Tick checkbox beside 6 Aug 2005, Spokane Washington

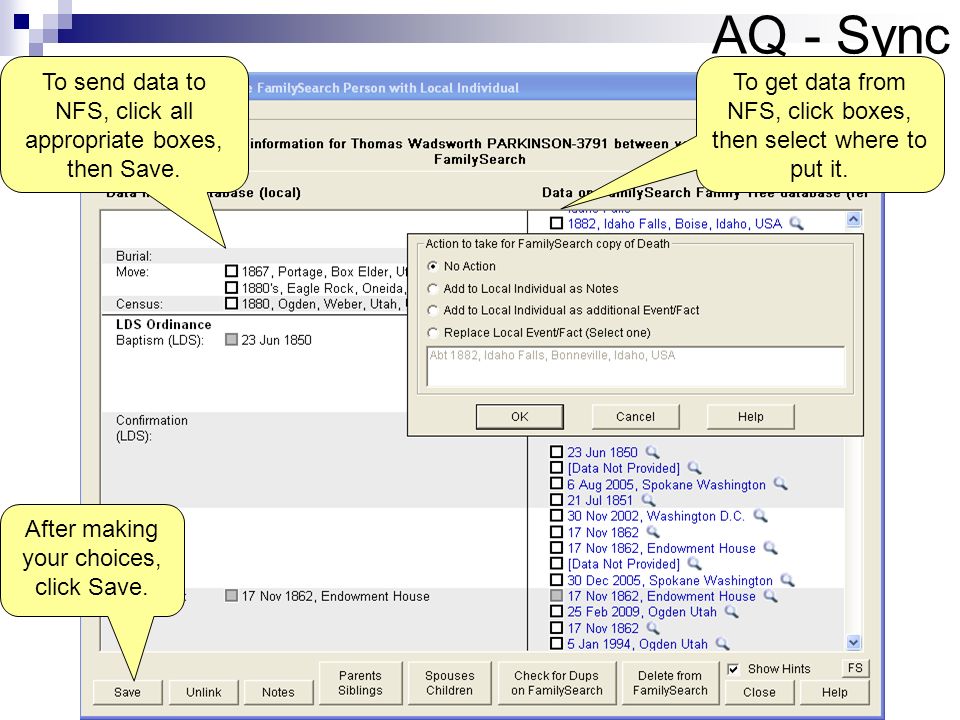tap(556, 484)
